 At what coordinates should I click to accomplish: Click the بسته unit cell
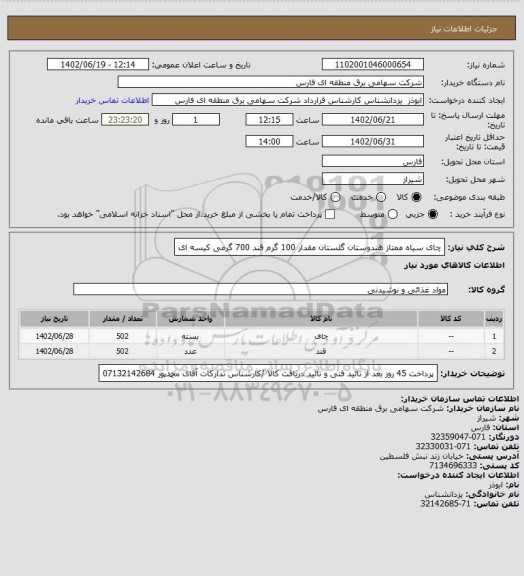pyautogui.click(x=191, y=336)
